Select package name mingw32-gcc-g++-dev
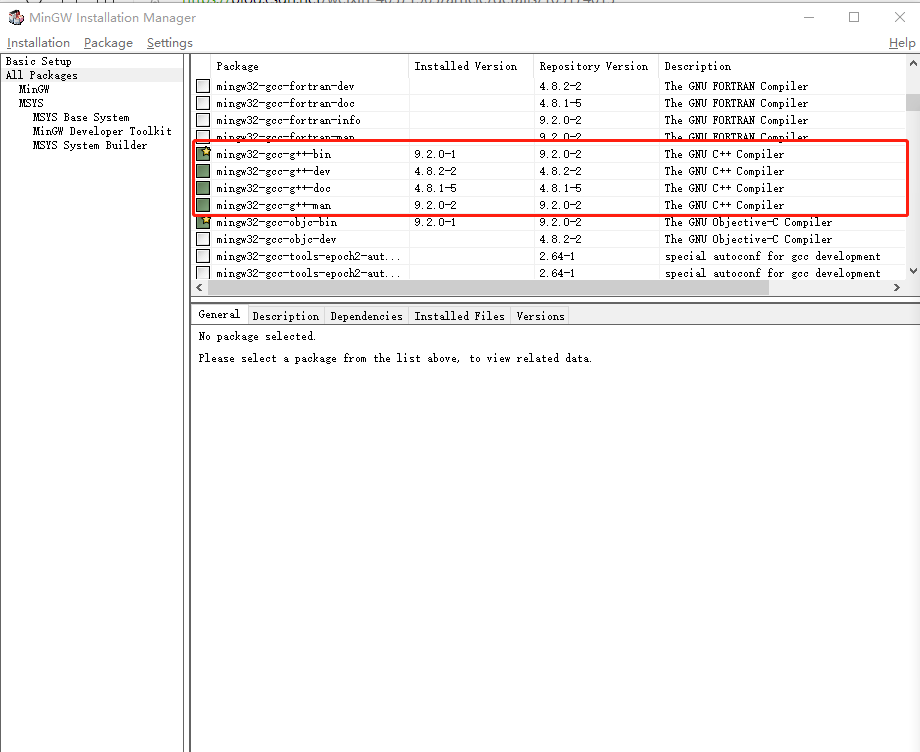920x752 pixels. [x=273, y=171]
